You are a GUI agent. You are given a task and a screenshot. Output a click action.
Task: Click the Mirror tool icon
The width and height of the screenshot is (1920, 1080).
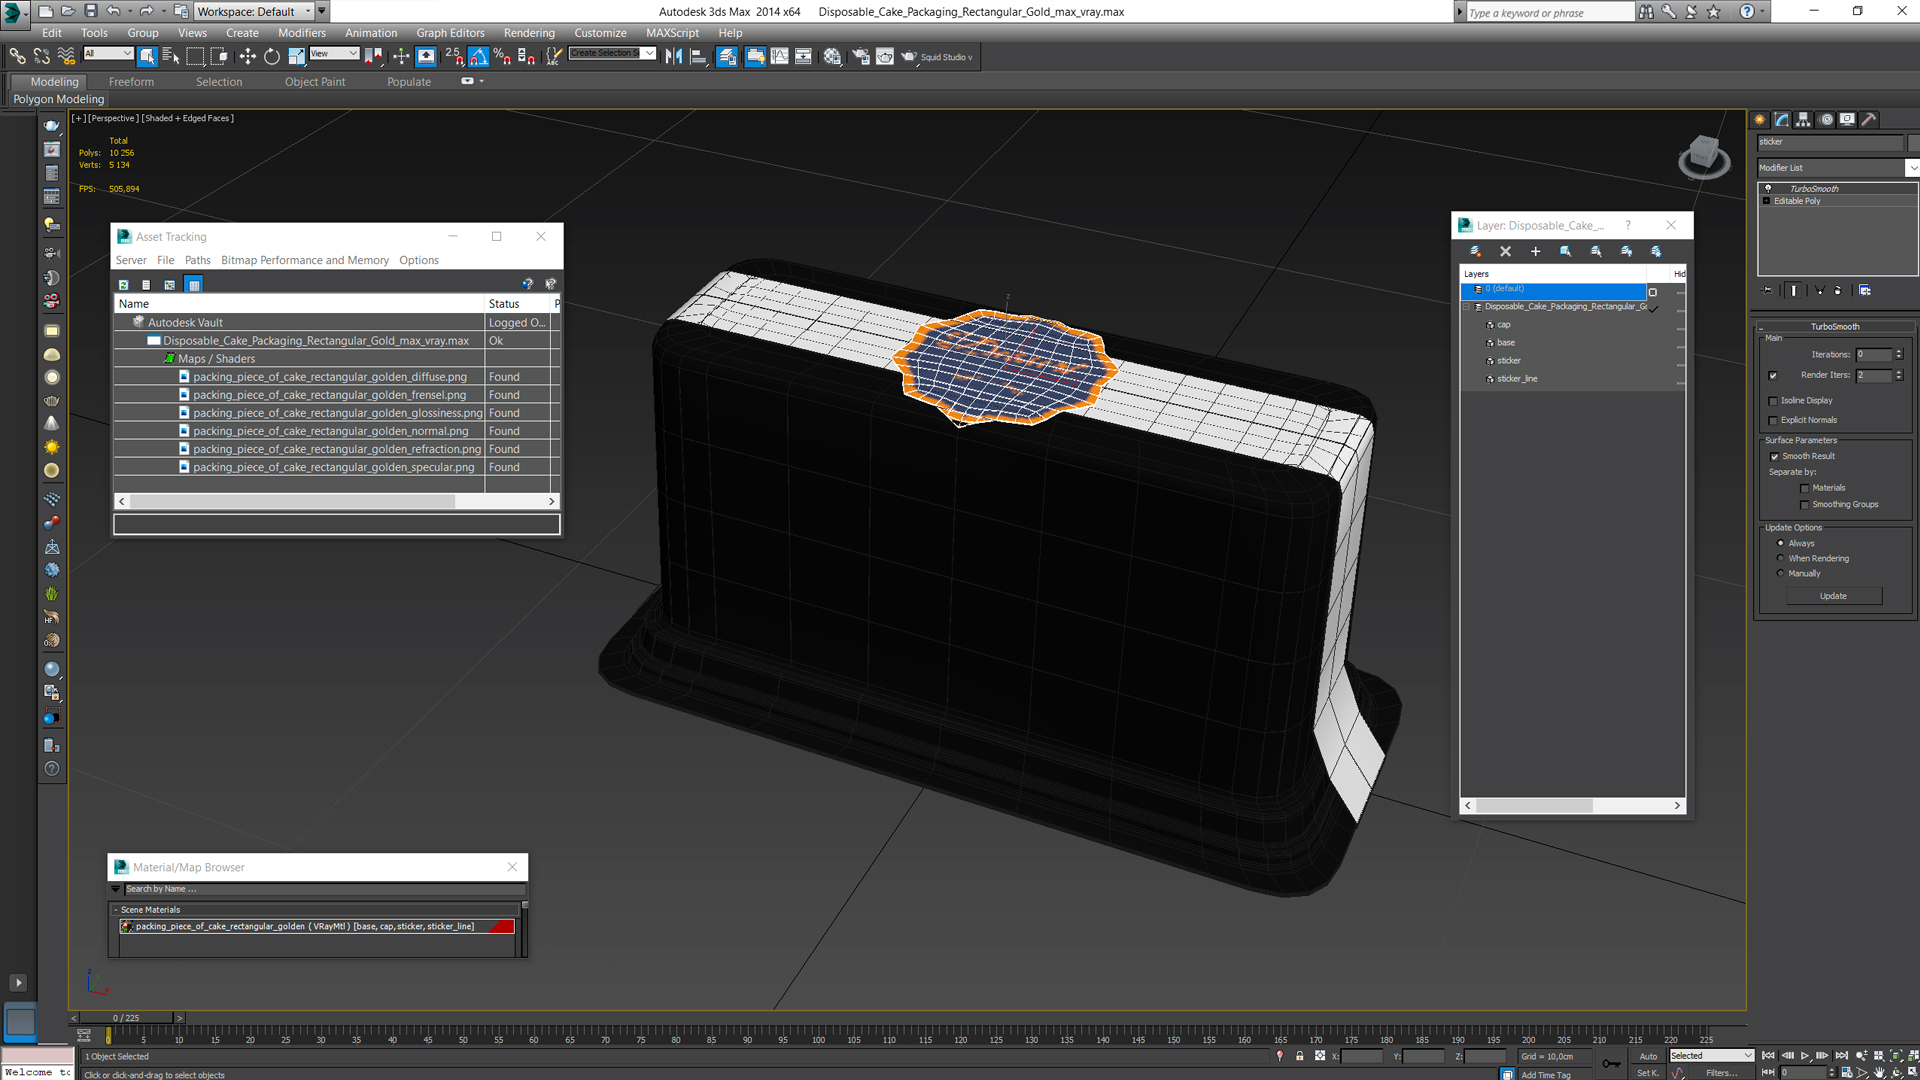(674, 57)
